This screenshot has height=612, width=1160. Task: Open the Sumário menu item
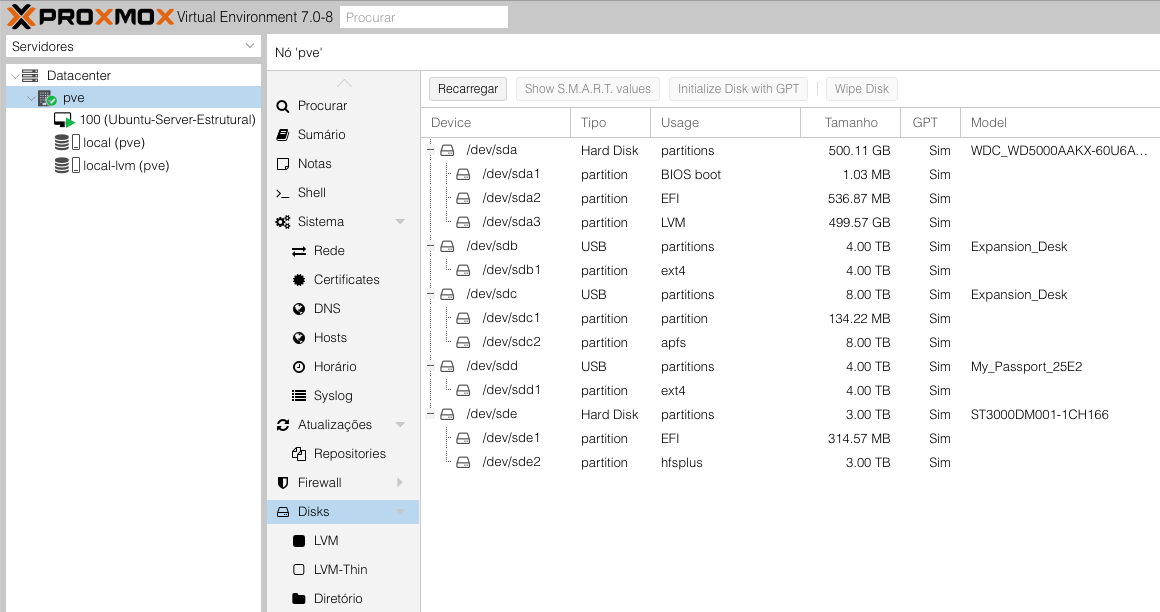click(x=321, y=135)
